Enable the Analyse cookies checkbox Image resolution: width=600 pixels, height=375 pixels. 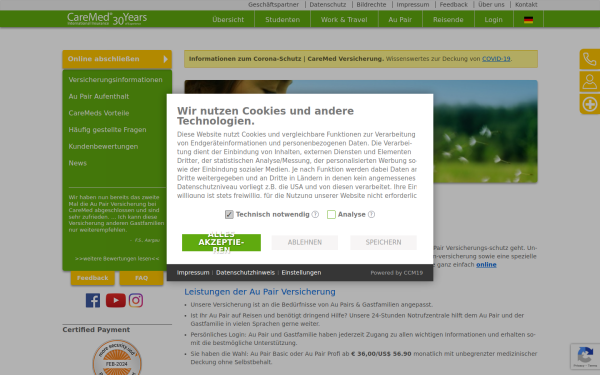click(331, 214)
